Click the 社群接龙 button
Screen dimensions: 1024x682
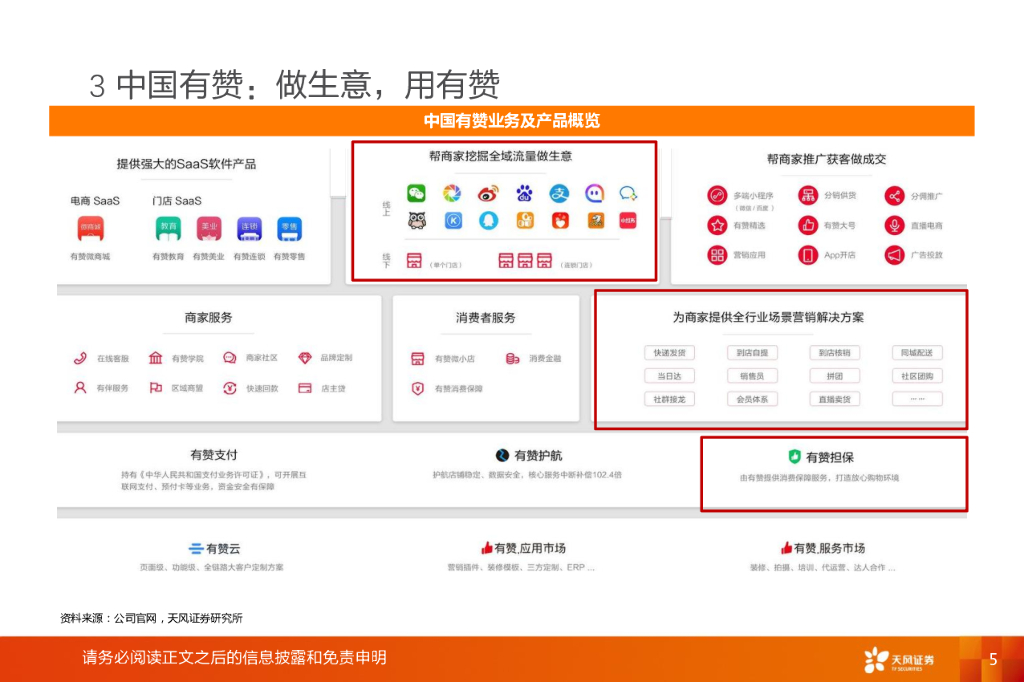pyautogui.click(x=669, y=399)
